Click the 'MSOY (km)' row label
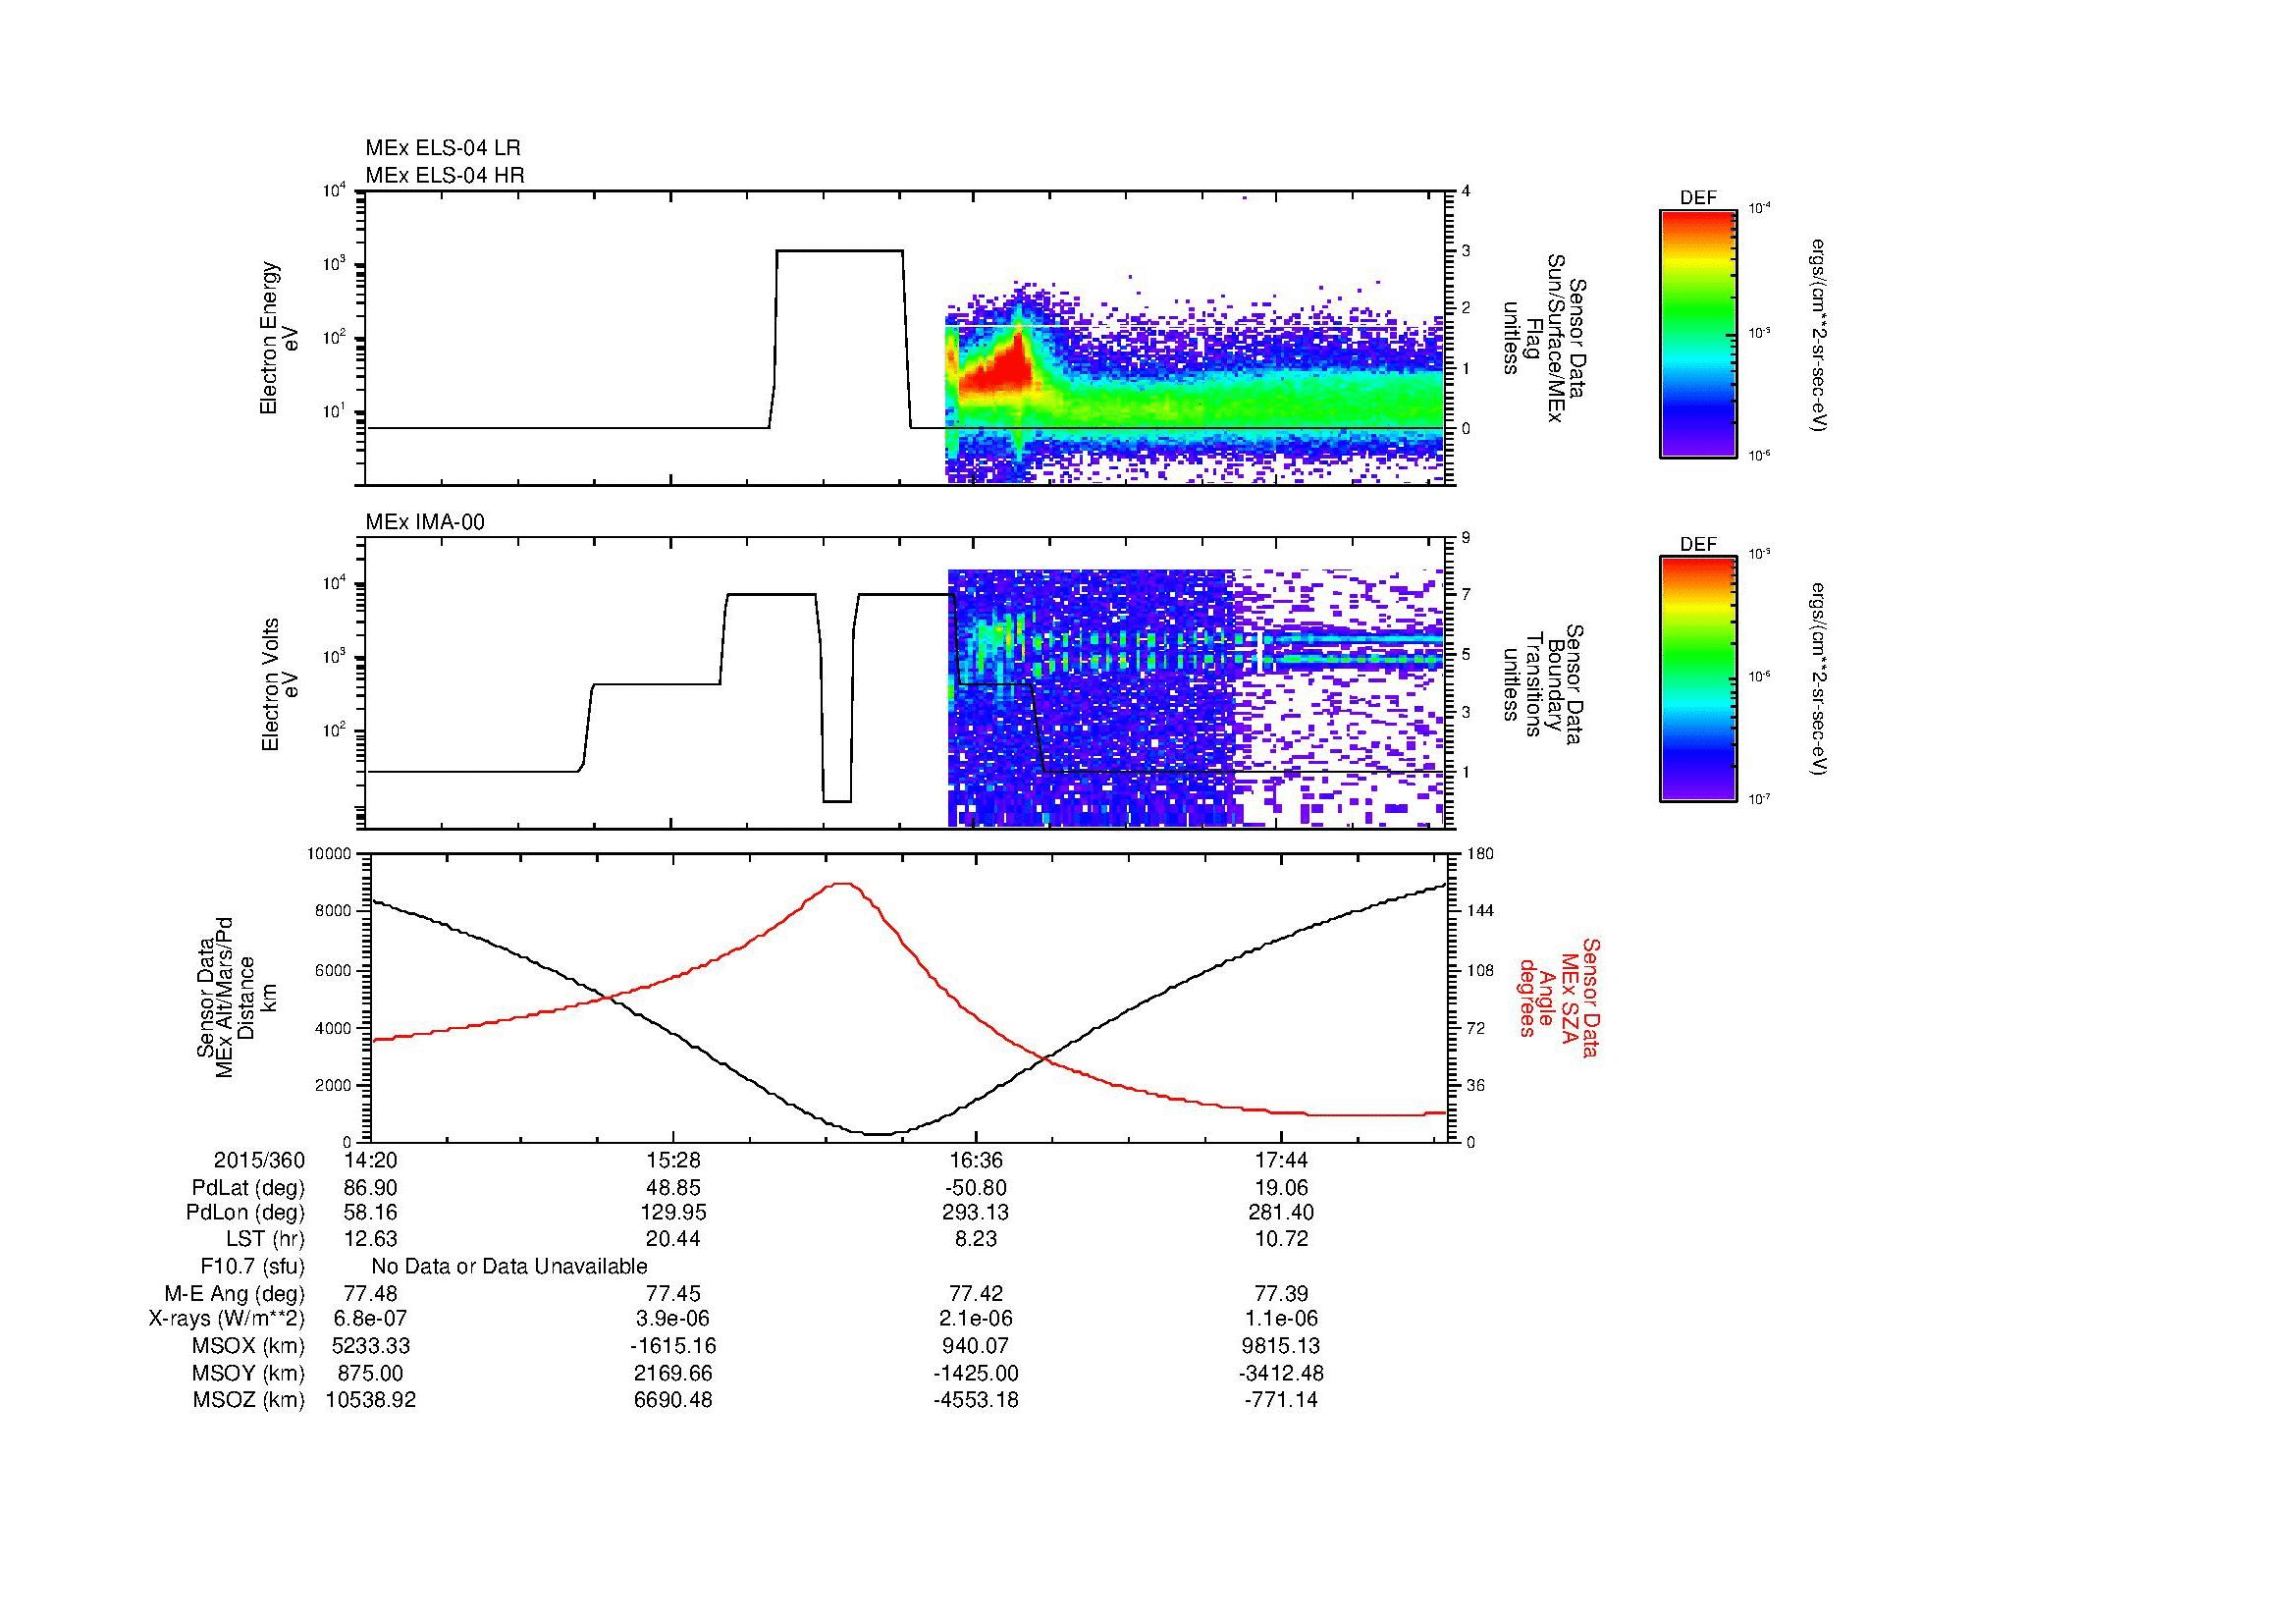2296x1623 pixels. click(x=248, y=1373)
